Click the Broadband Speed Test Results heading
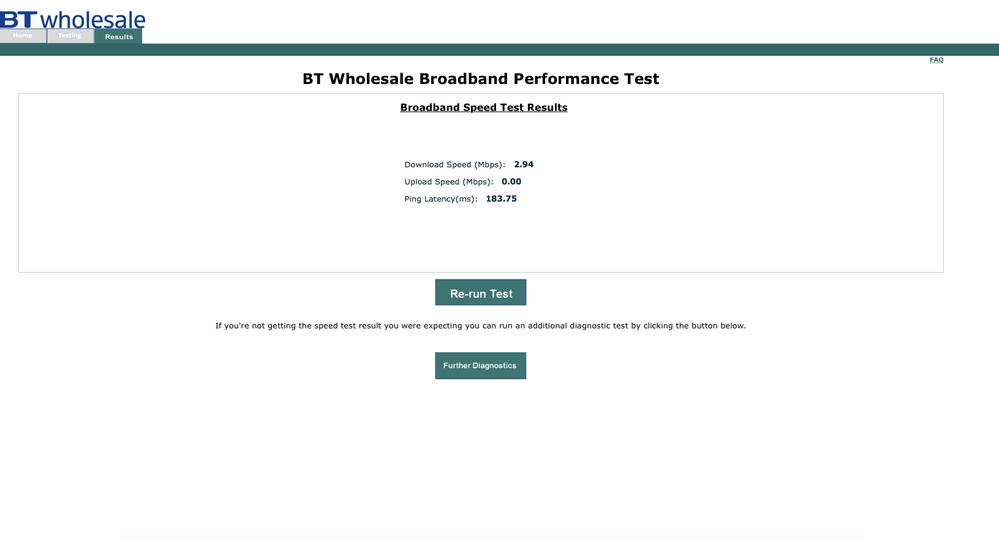 click(484, 108)
